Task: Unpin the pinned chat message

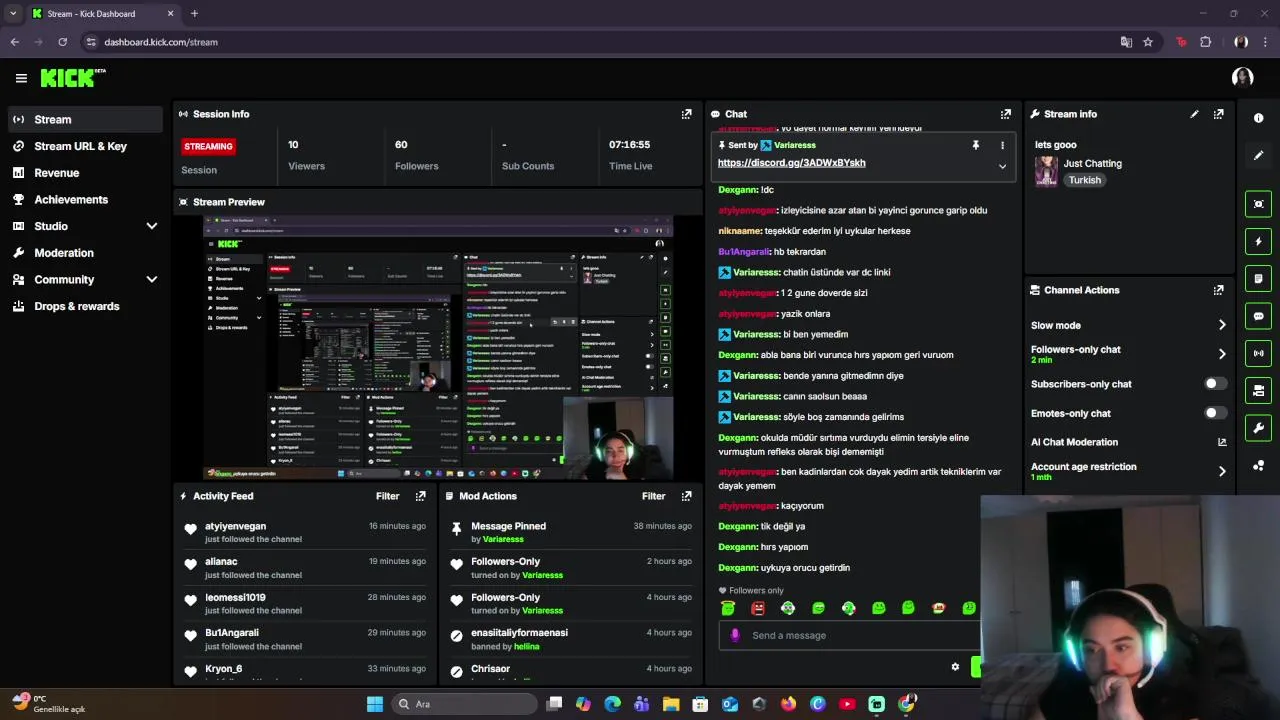Action: pos(975,145)
